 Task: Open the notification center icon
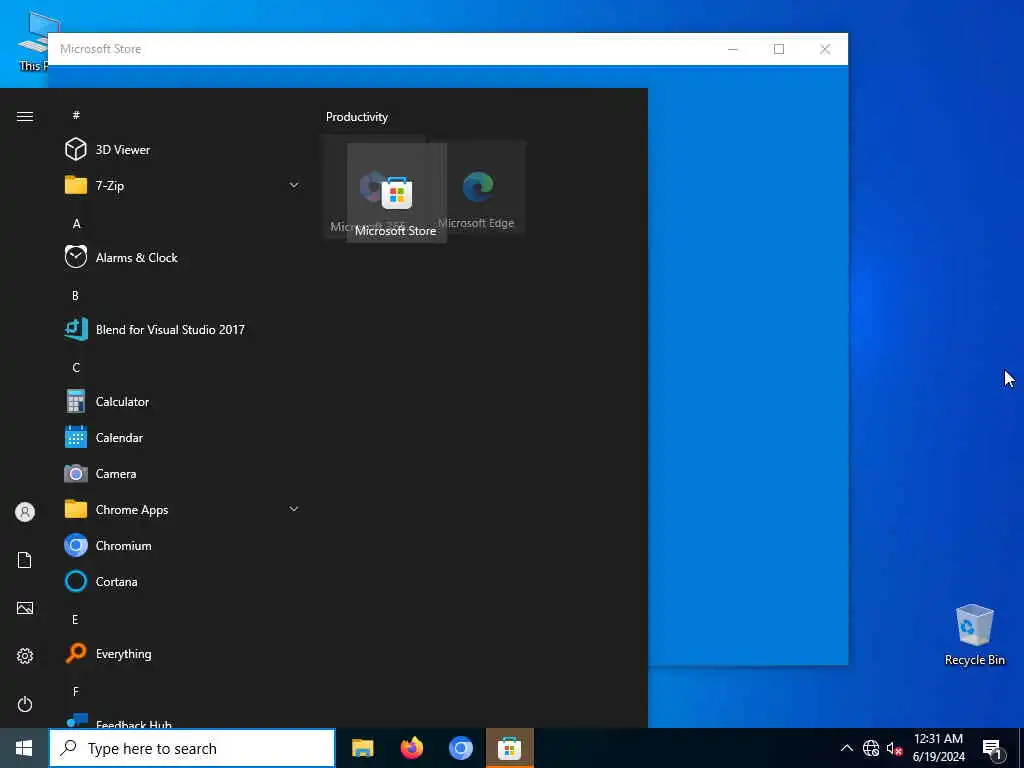coord(992,750)
